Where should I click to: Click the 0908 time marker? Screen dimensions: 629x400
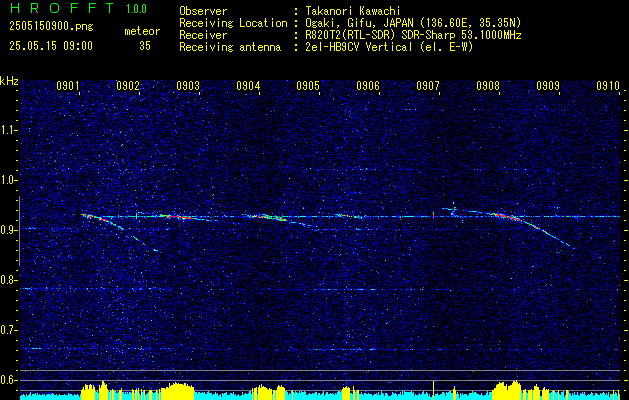click(488, 86)
